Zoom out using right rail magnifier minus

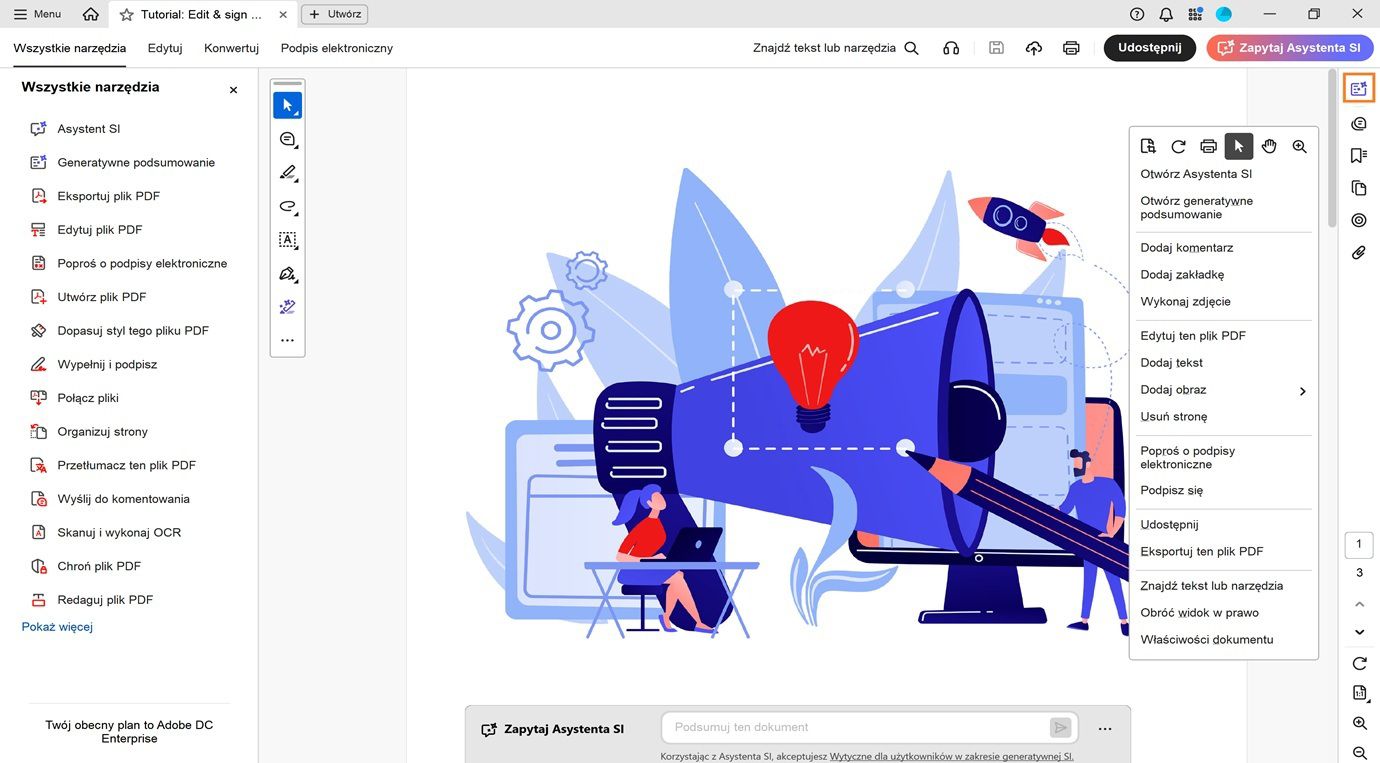tap(1359, 752)
